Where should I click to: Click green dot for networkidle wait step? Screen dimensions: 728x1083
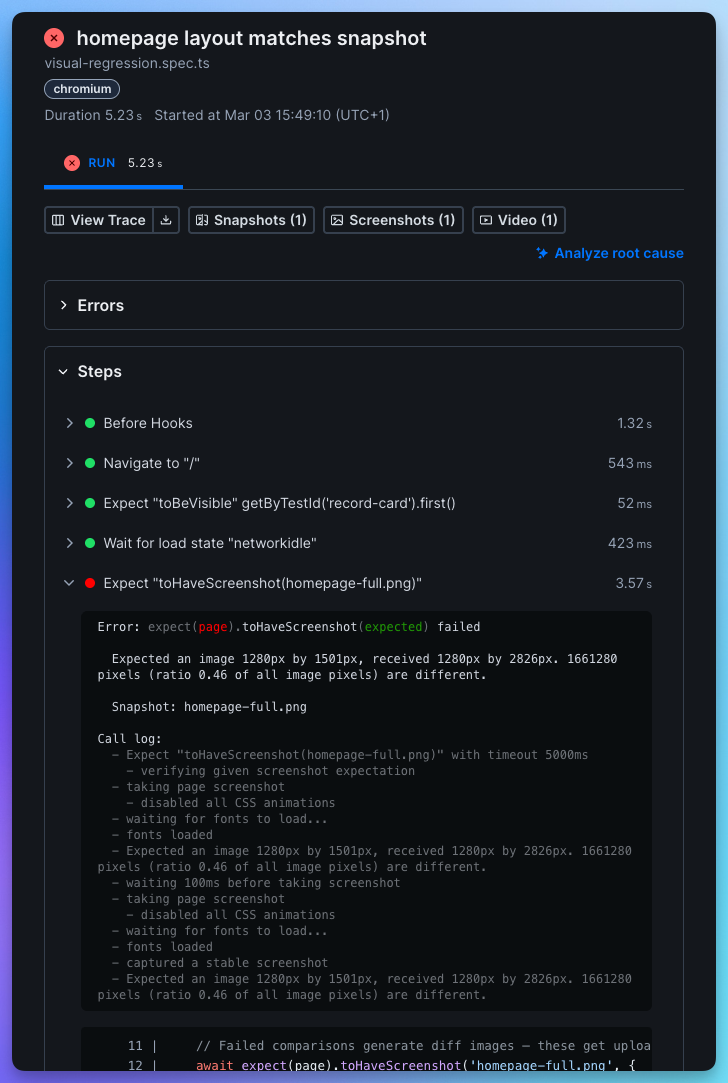(90, 543)
